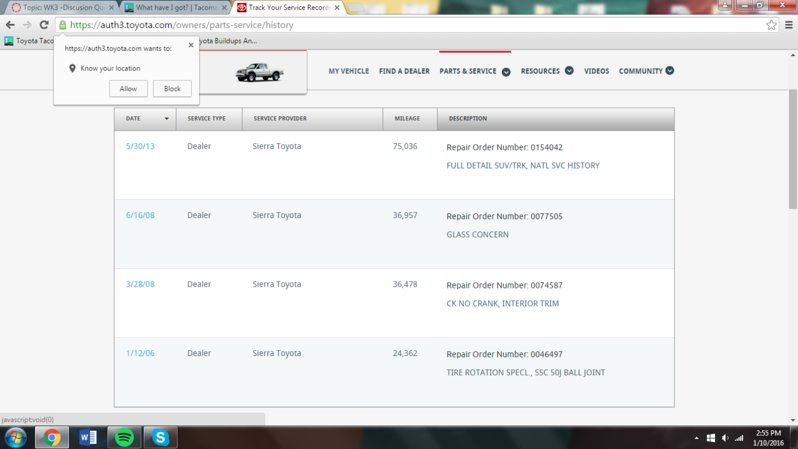
Task: Click the page vertical scrollbar thumb
Action: (793, 149)
